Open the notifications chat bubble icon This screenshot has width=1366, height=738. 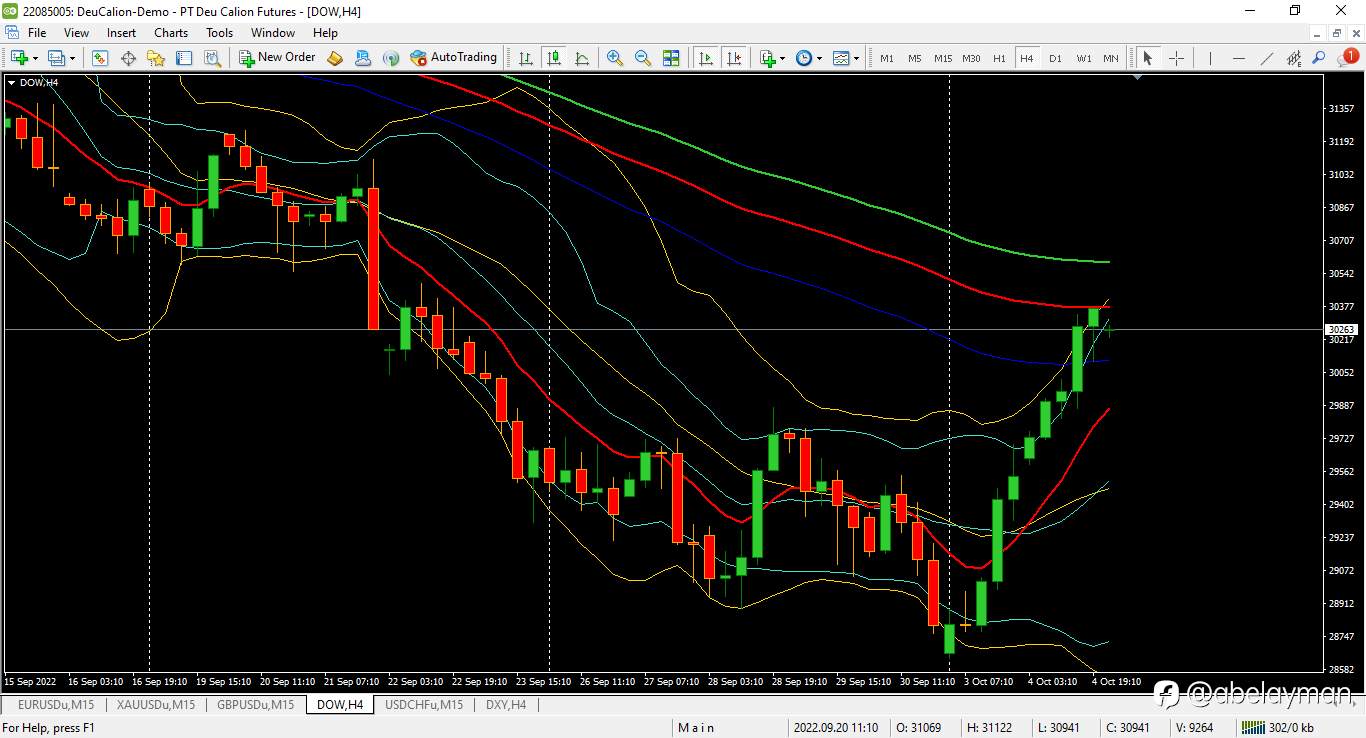pyautogui.click(x=1348, y=58)
